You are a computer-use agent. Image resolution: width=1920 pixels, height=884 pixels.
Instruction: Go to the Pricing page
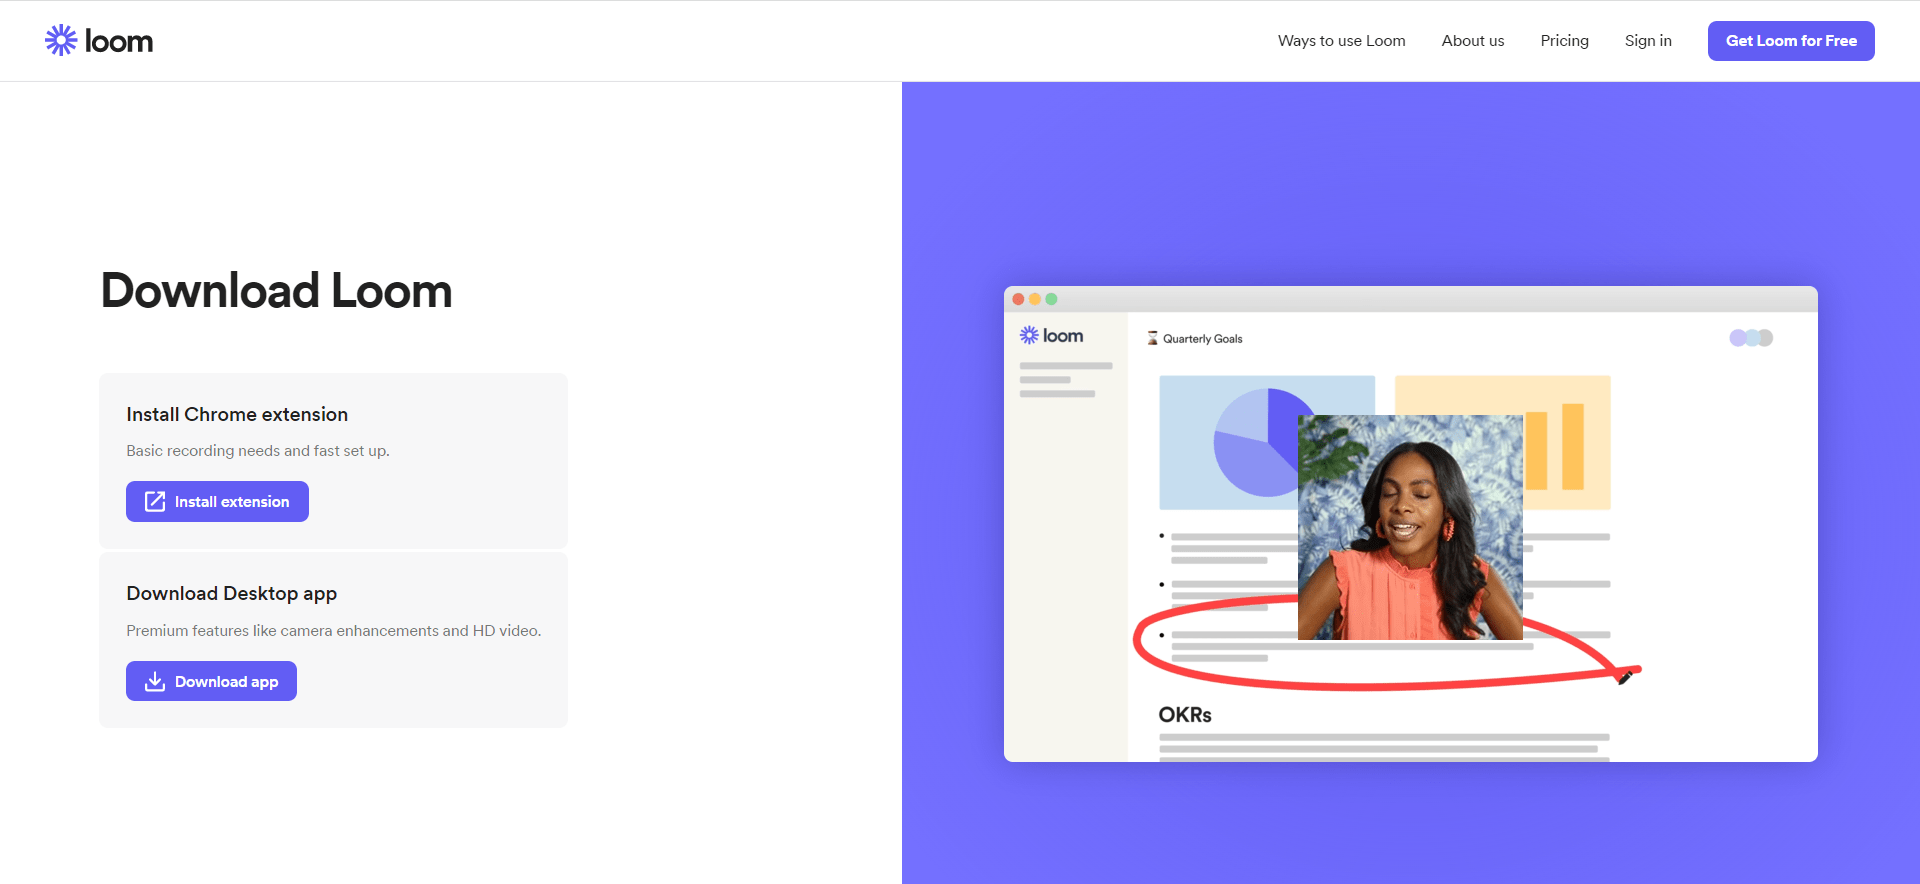(x=1564, y=41)
